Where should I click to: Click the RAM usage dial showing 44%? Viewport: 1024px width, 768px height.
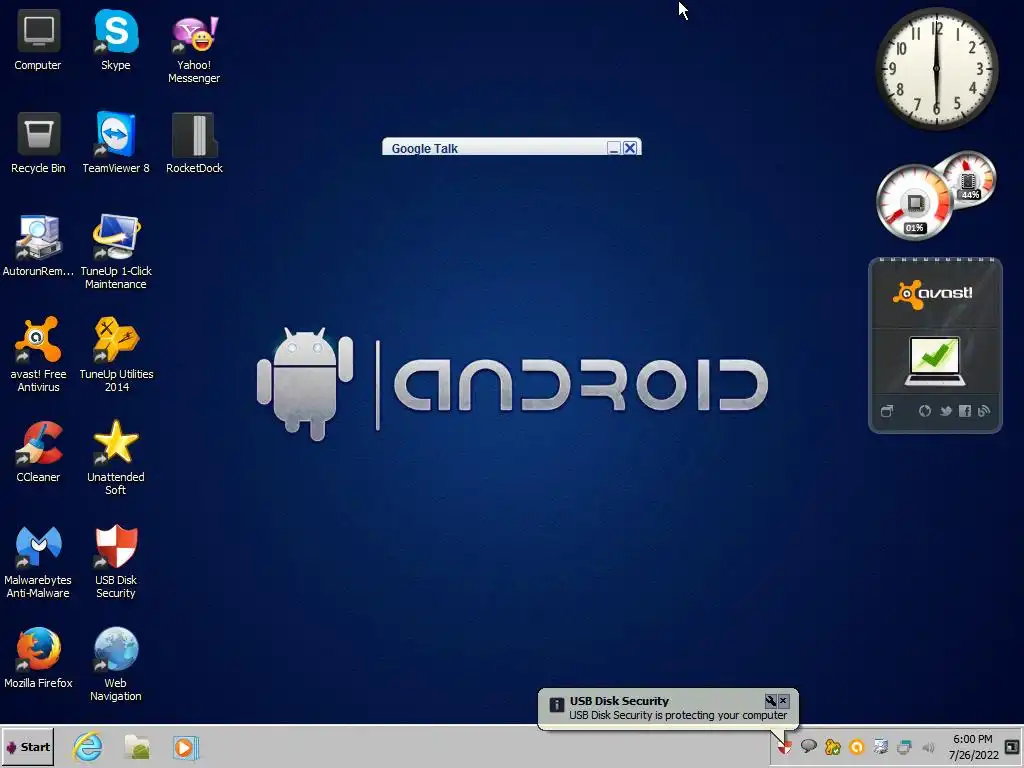[x=970, y=179]
